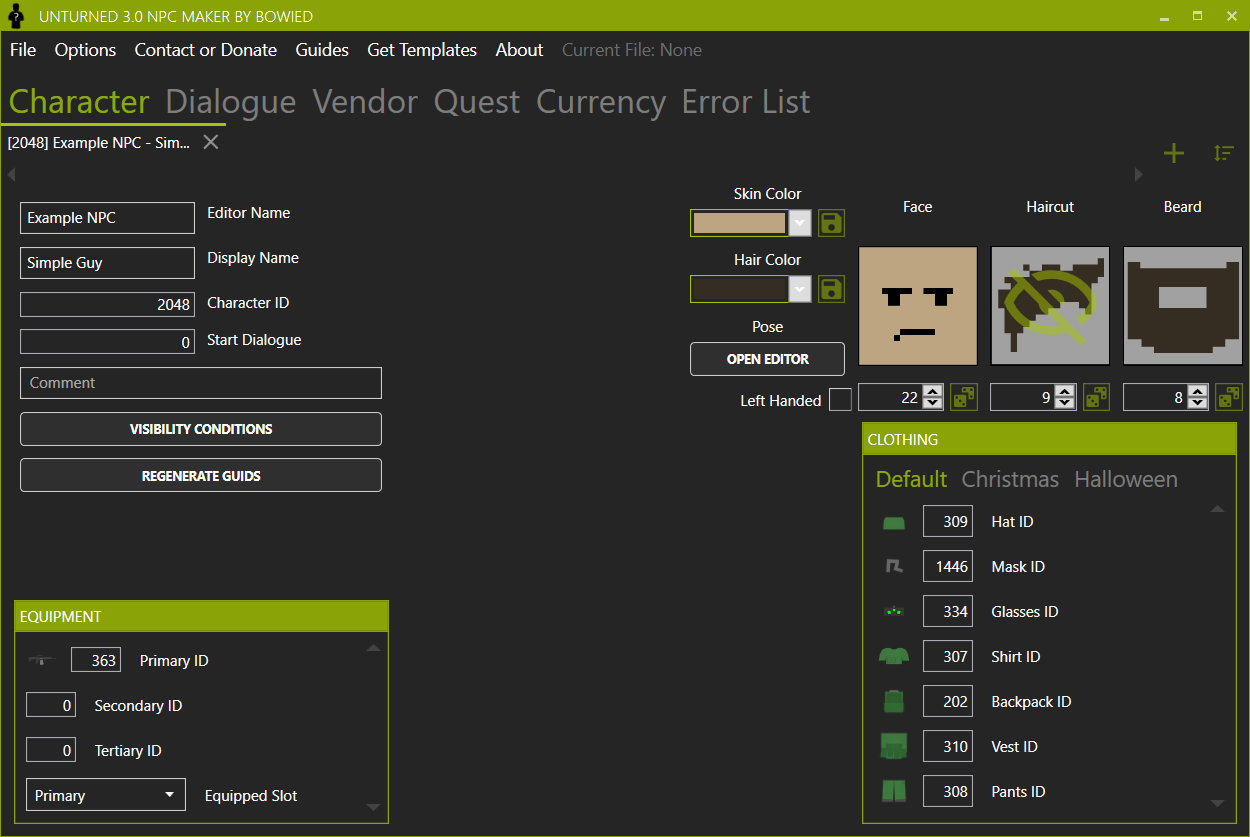Increase the haircut number value

point(1065,392)
